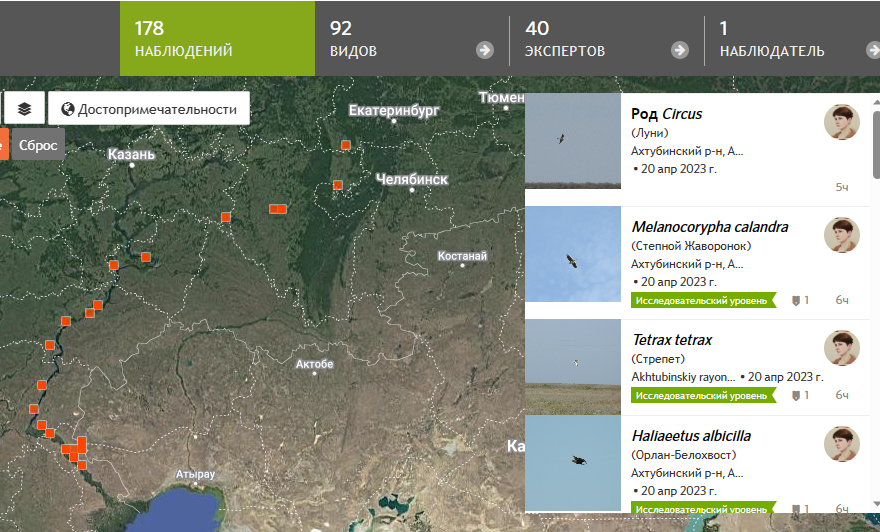Viewport: 880px width, 532px height.
Task: View Tetrax tetrax photo thumbnail
Action: click(573, 367)
